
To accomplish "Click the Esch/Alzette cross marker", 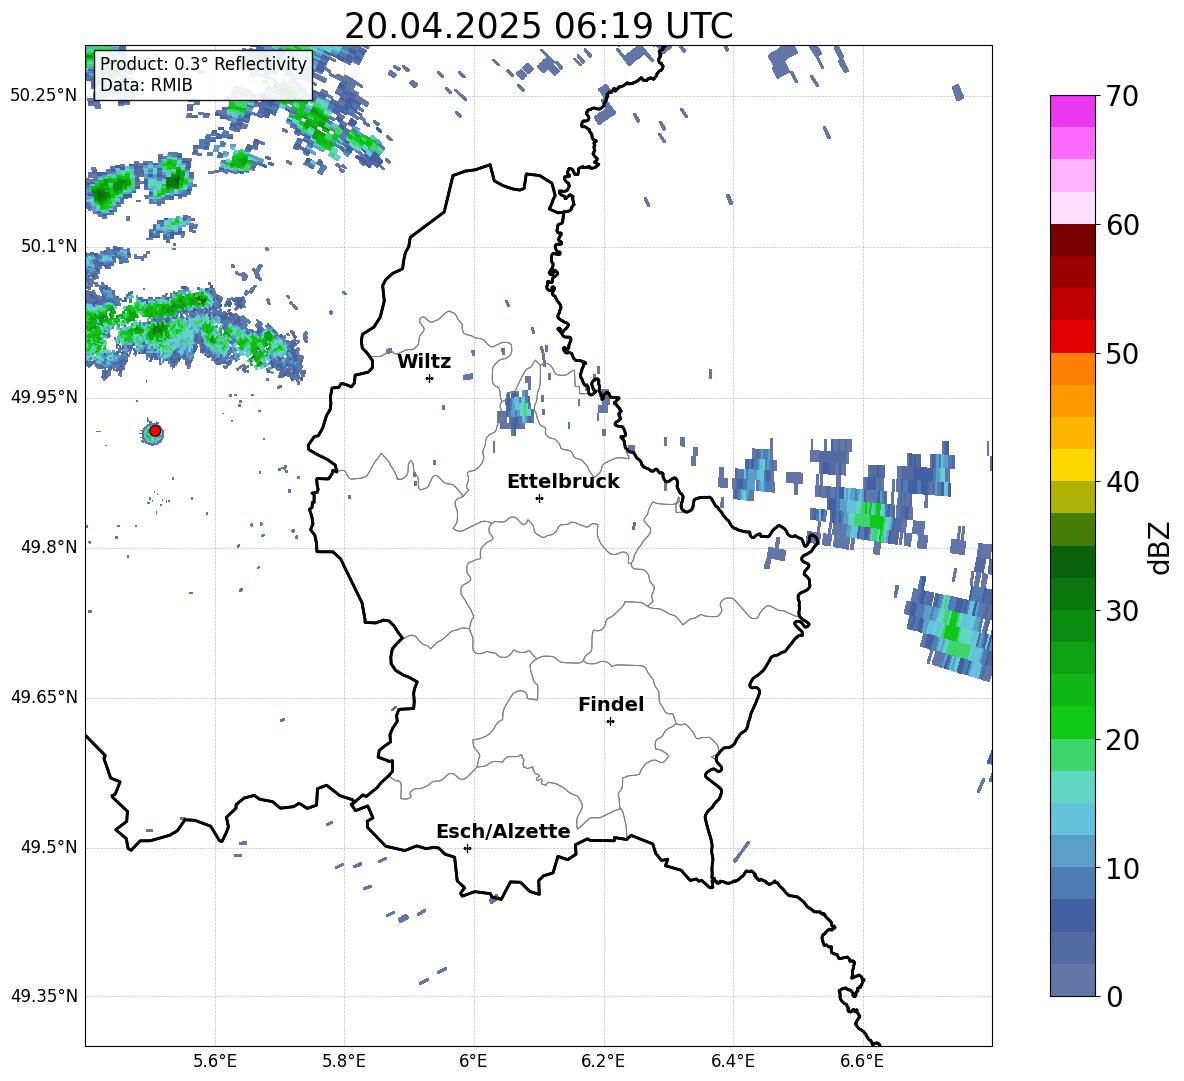I will [x=467, y=848].
